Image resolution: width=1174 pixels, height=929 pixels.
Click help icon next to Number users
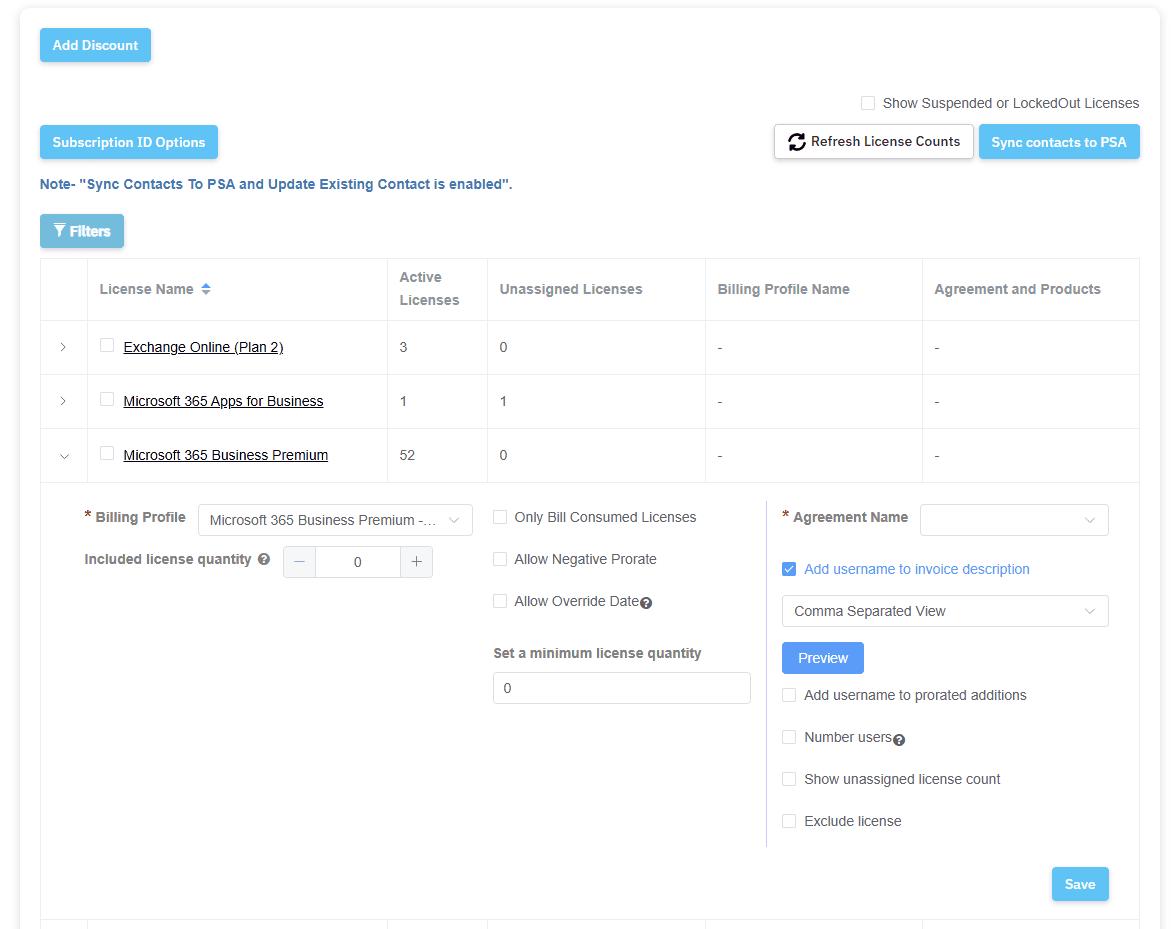click(x=899, y=740)
